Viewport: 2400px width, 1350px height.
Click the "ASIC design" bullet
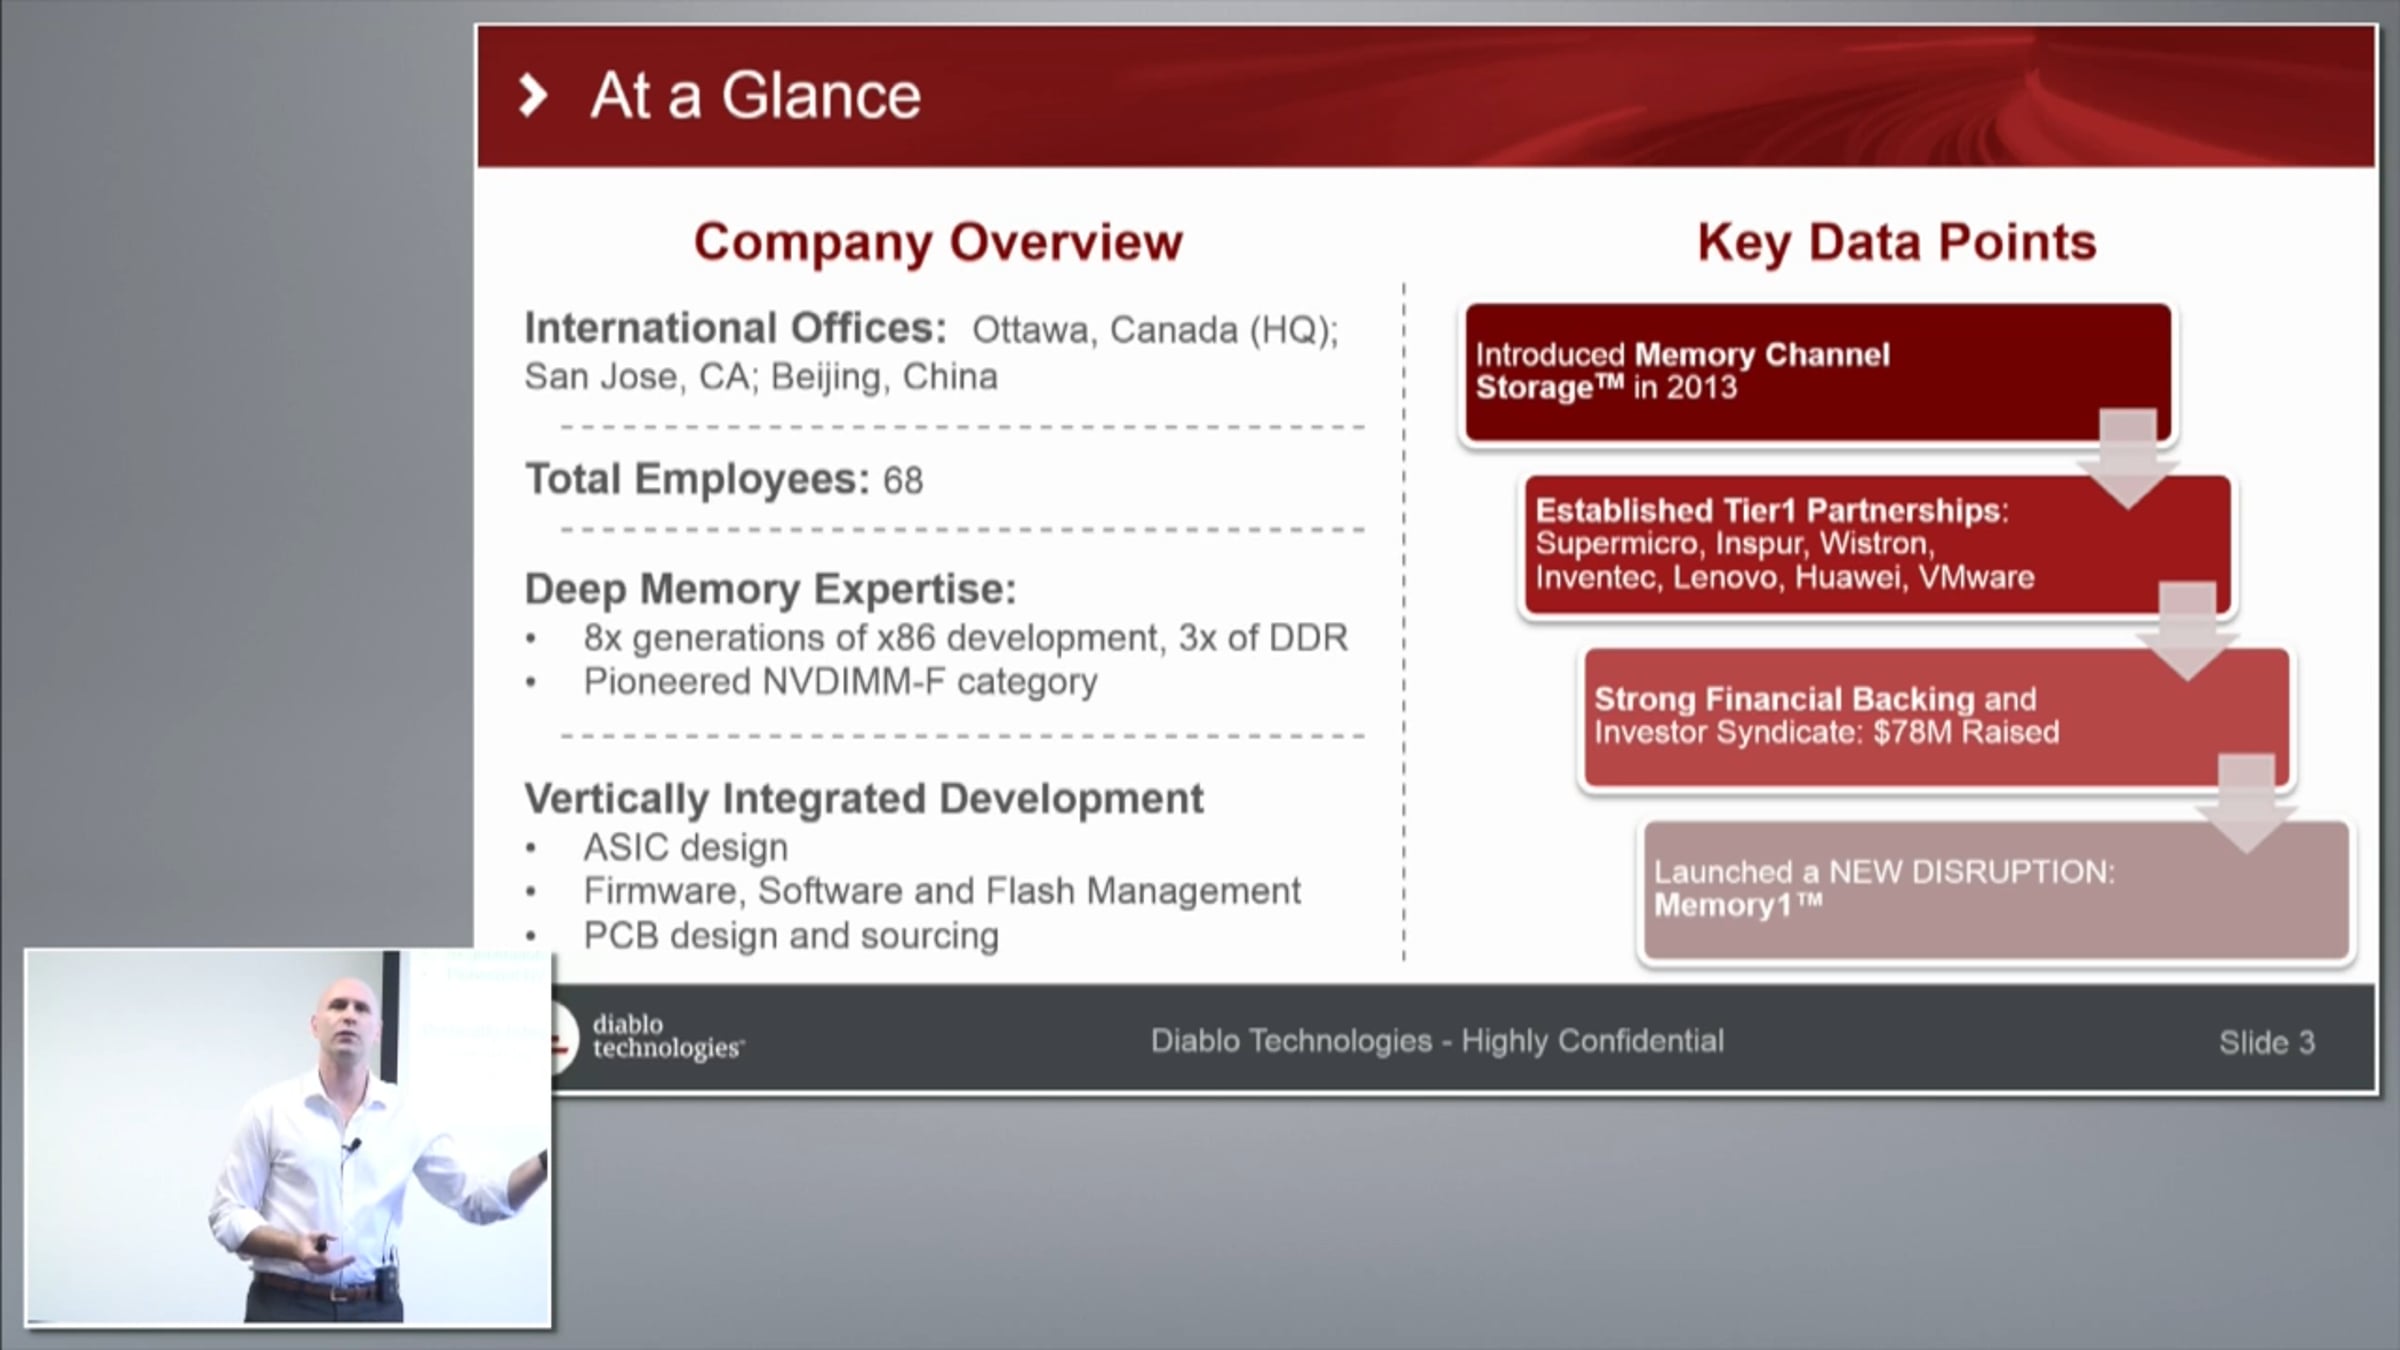click(685, 848)
